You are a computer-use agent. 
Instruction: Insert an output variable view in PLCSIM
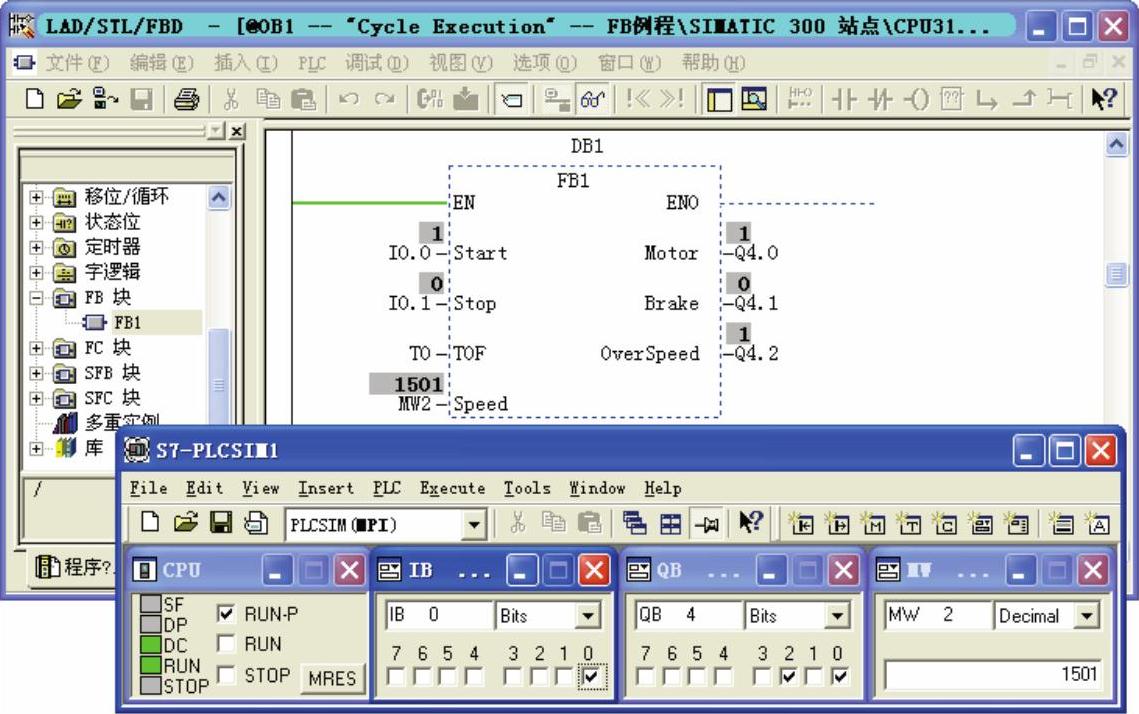click(x=838, y=522)
